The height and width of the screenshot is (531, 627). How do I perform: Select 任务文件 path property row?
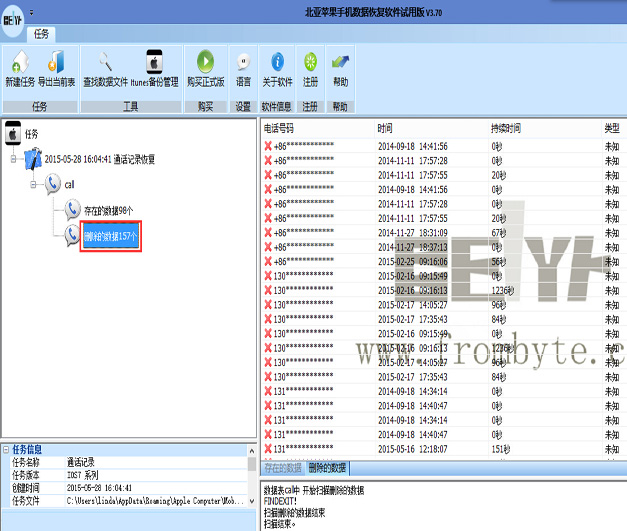129,501
